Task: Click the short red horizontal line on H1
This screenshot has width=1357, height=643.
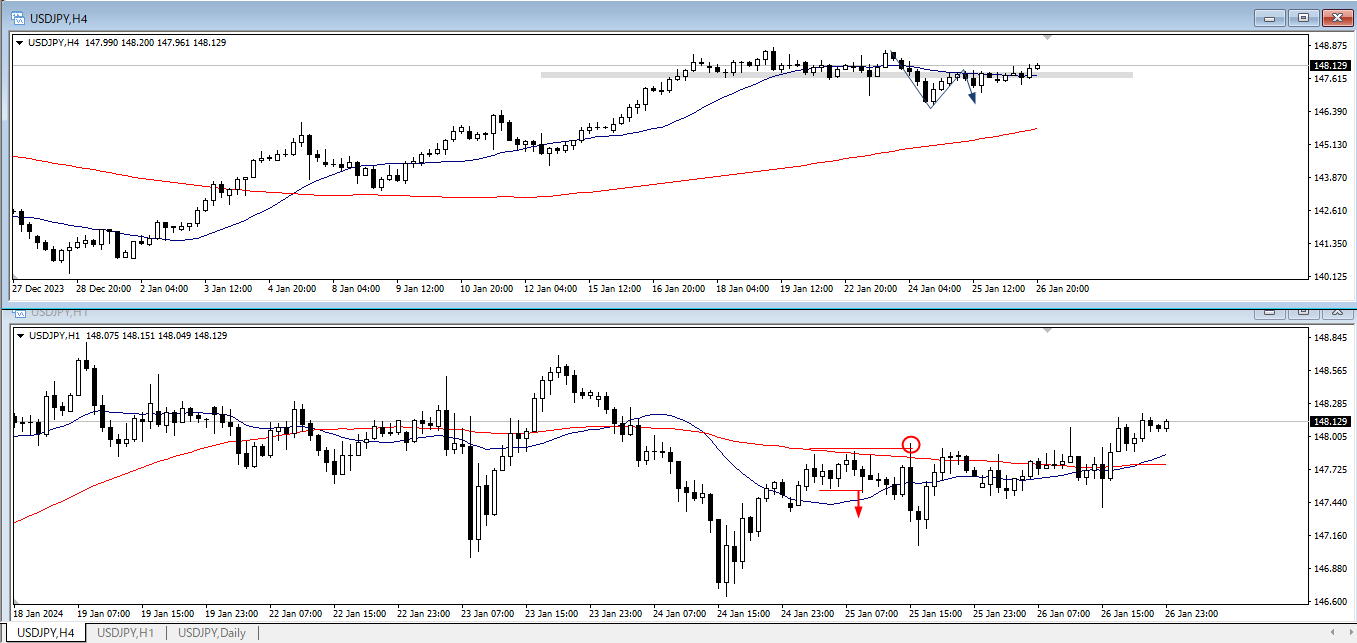Action: coord(838,490)
